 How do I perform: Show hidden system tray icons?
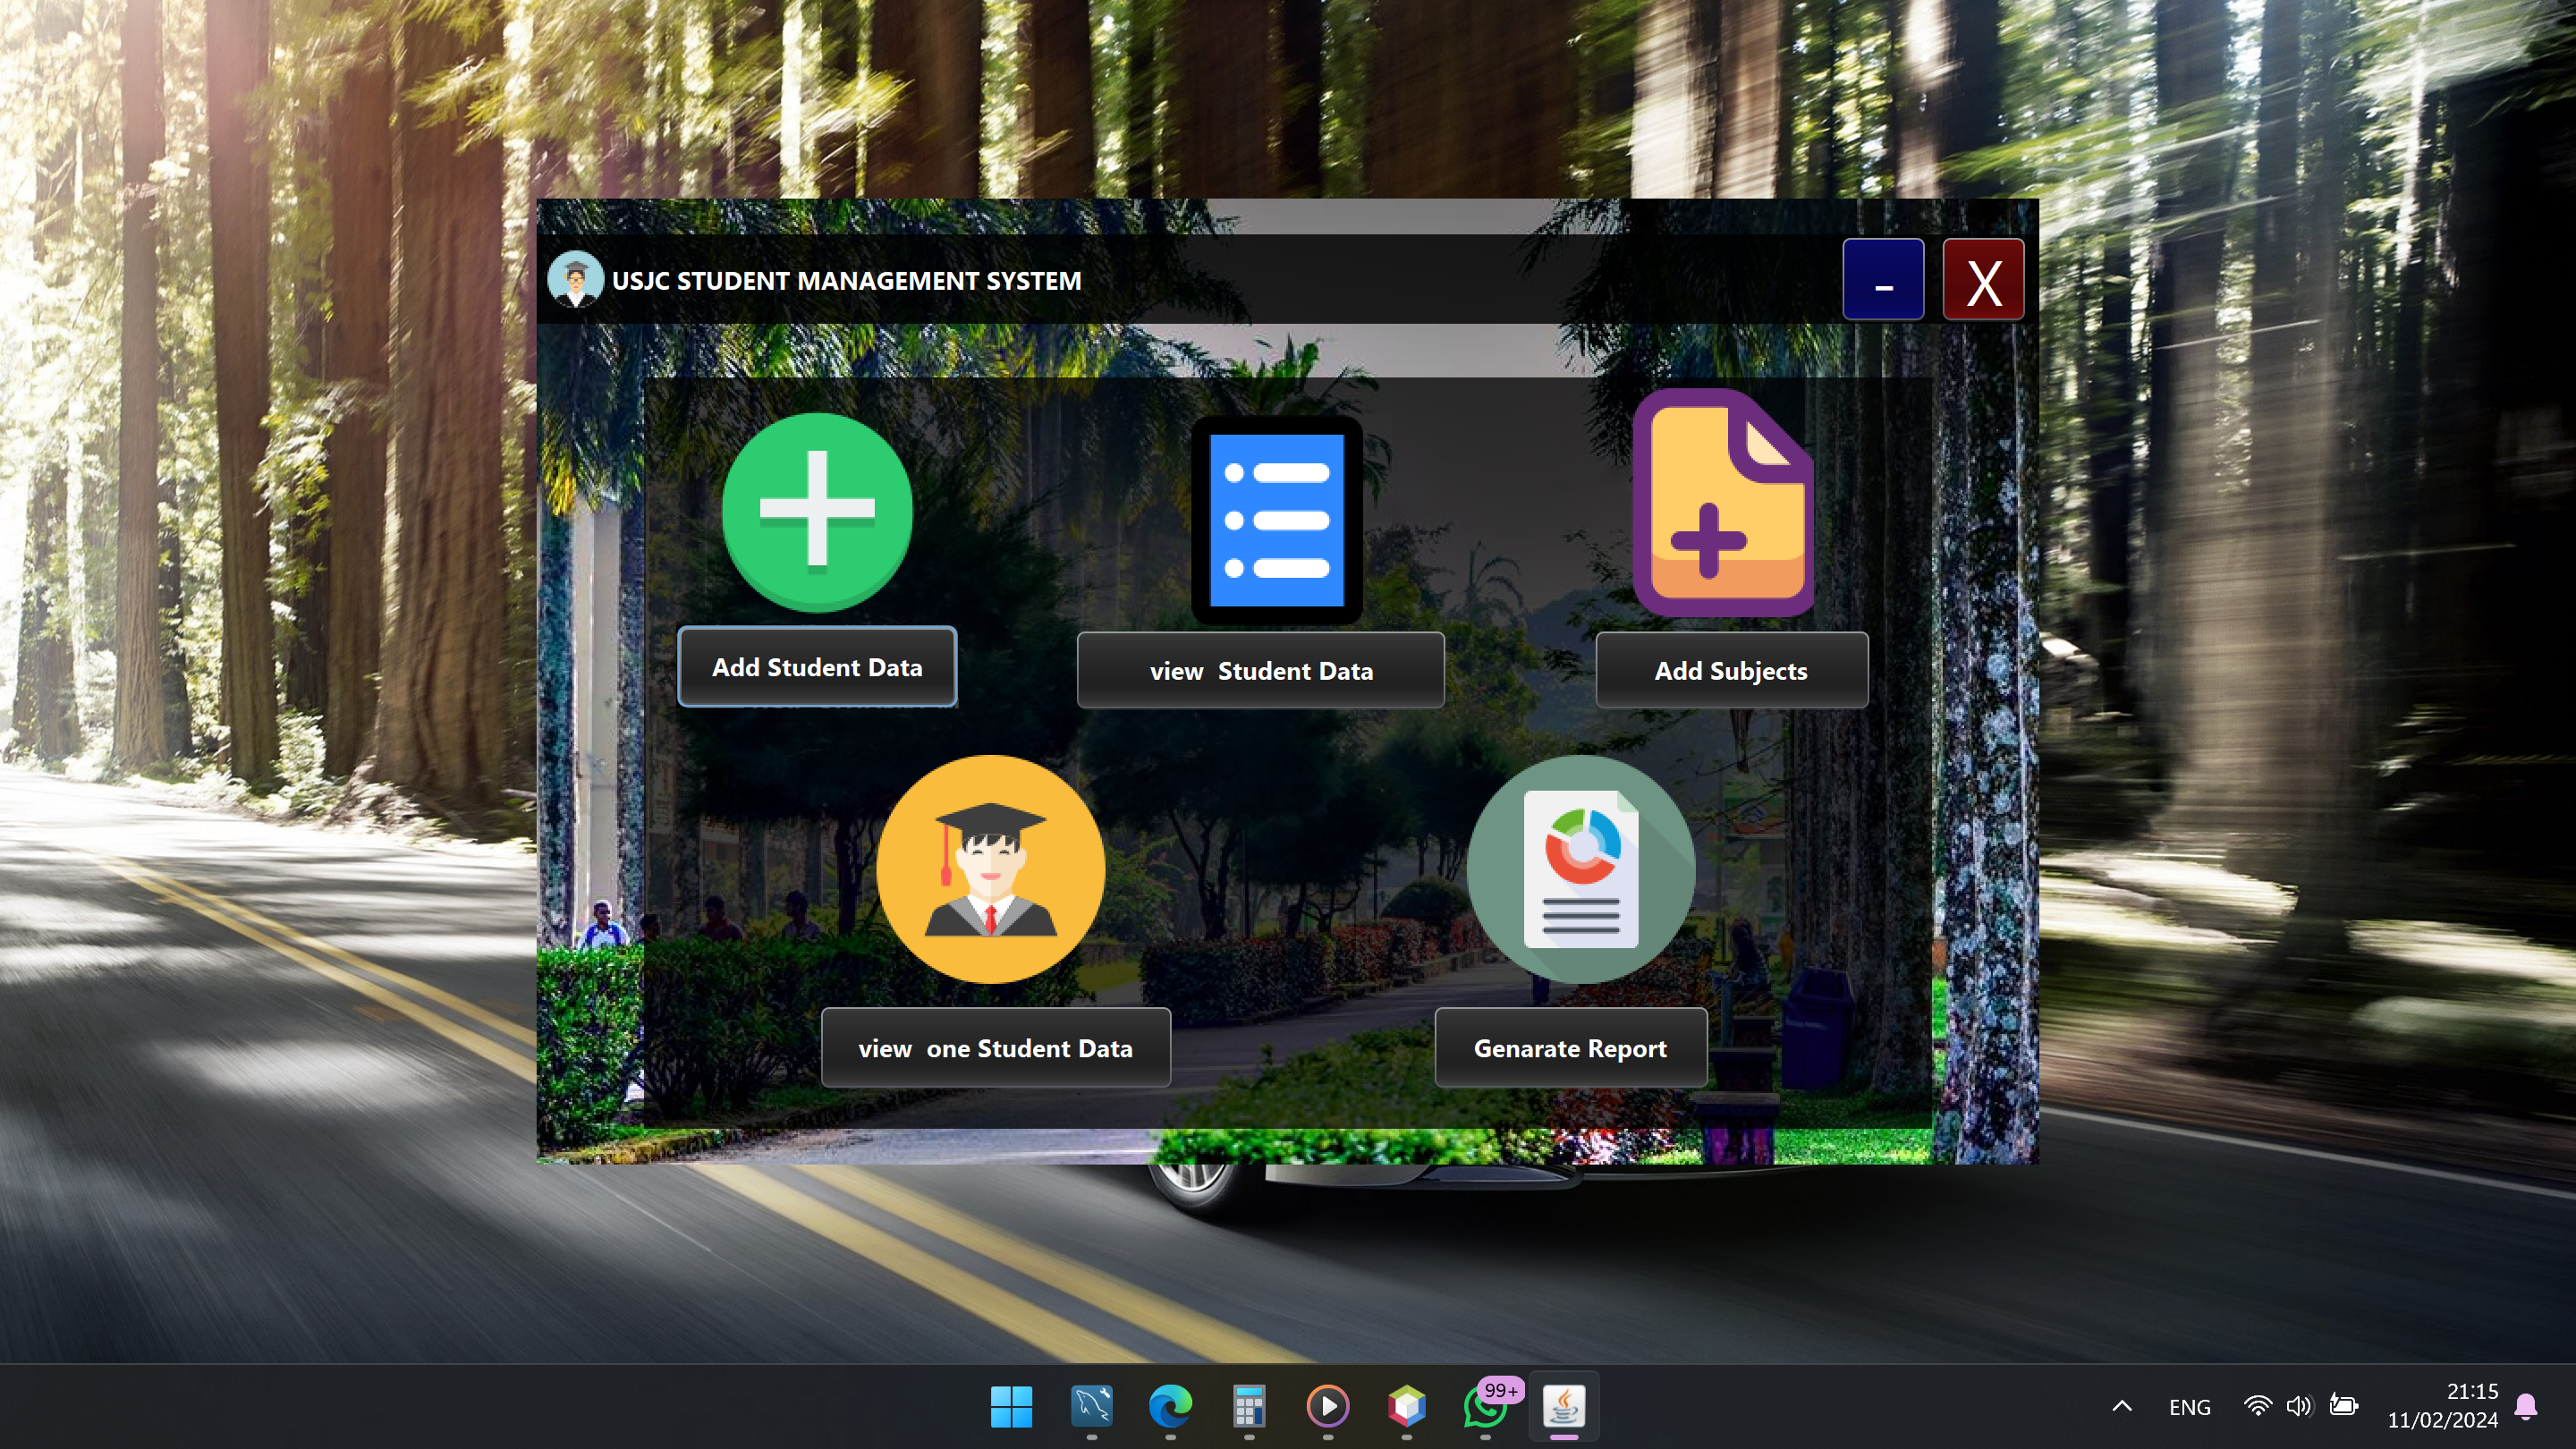coord(2122,1407)
